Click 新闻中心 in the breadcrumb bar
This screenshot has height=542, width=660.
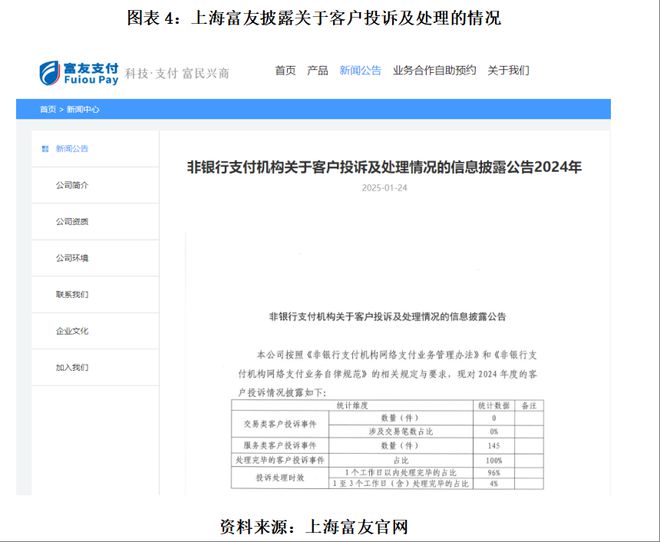click(84, 109)
